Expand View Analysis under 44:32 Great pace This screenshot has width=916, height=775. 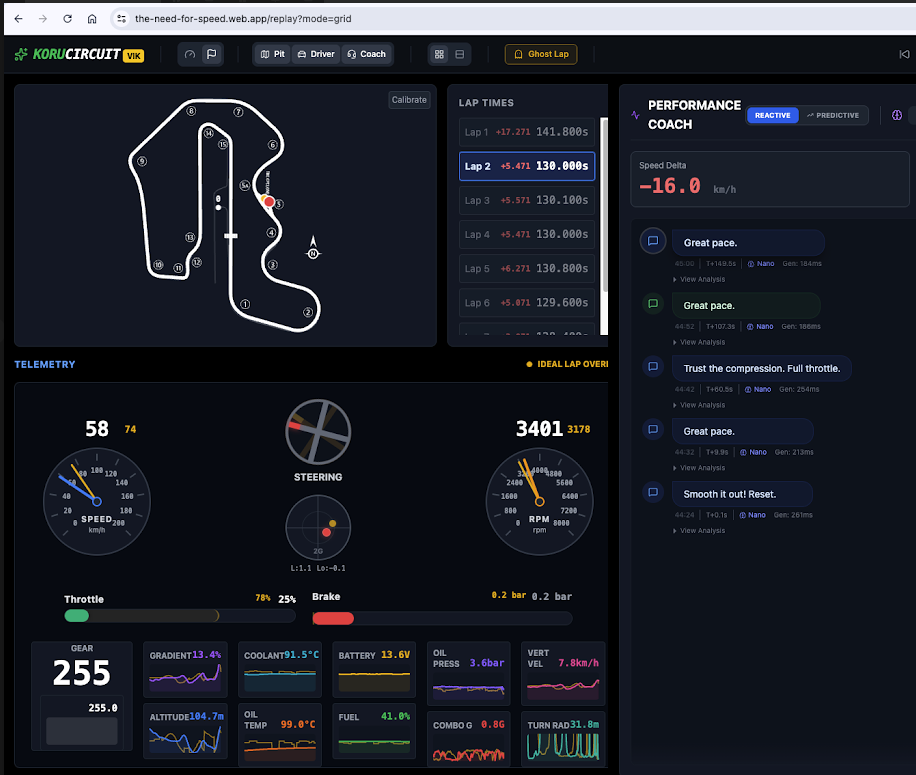699,468
